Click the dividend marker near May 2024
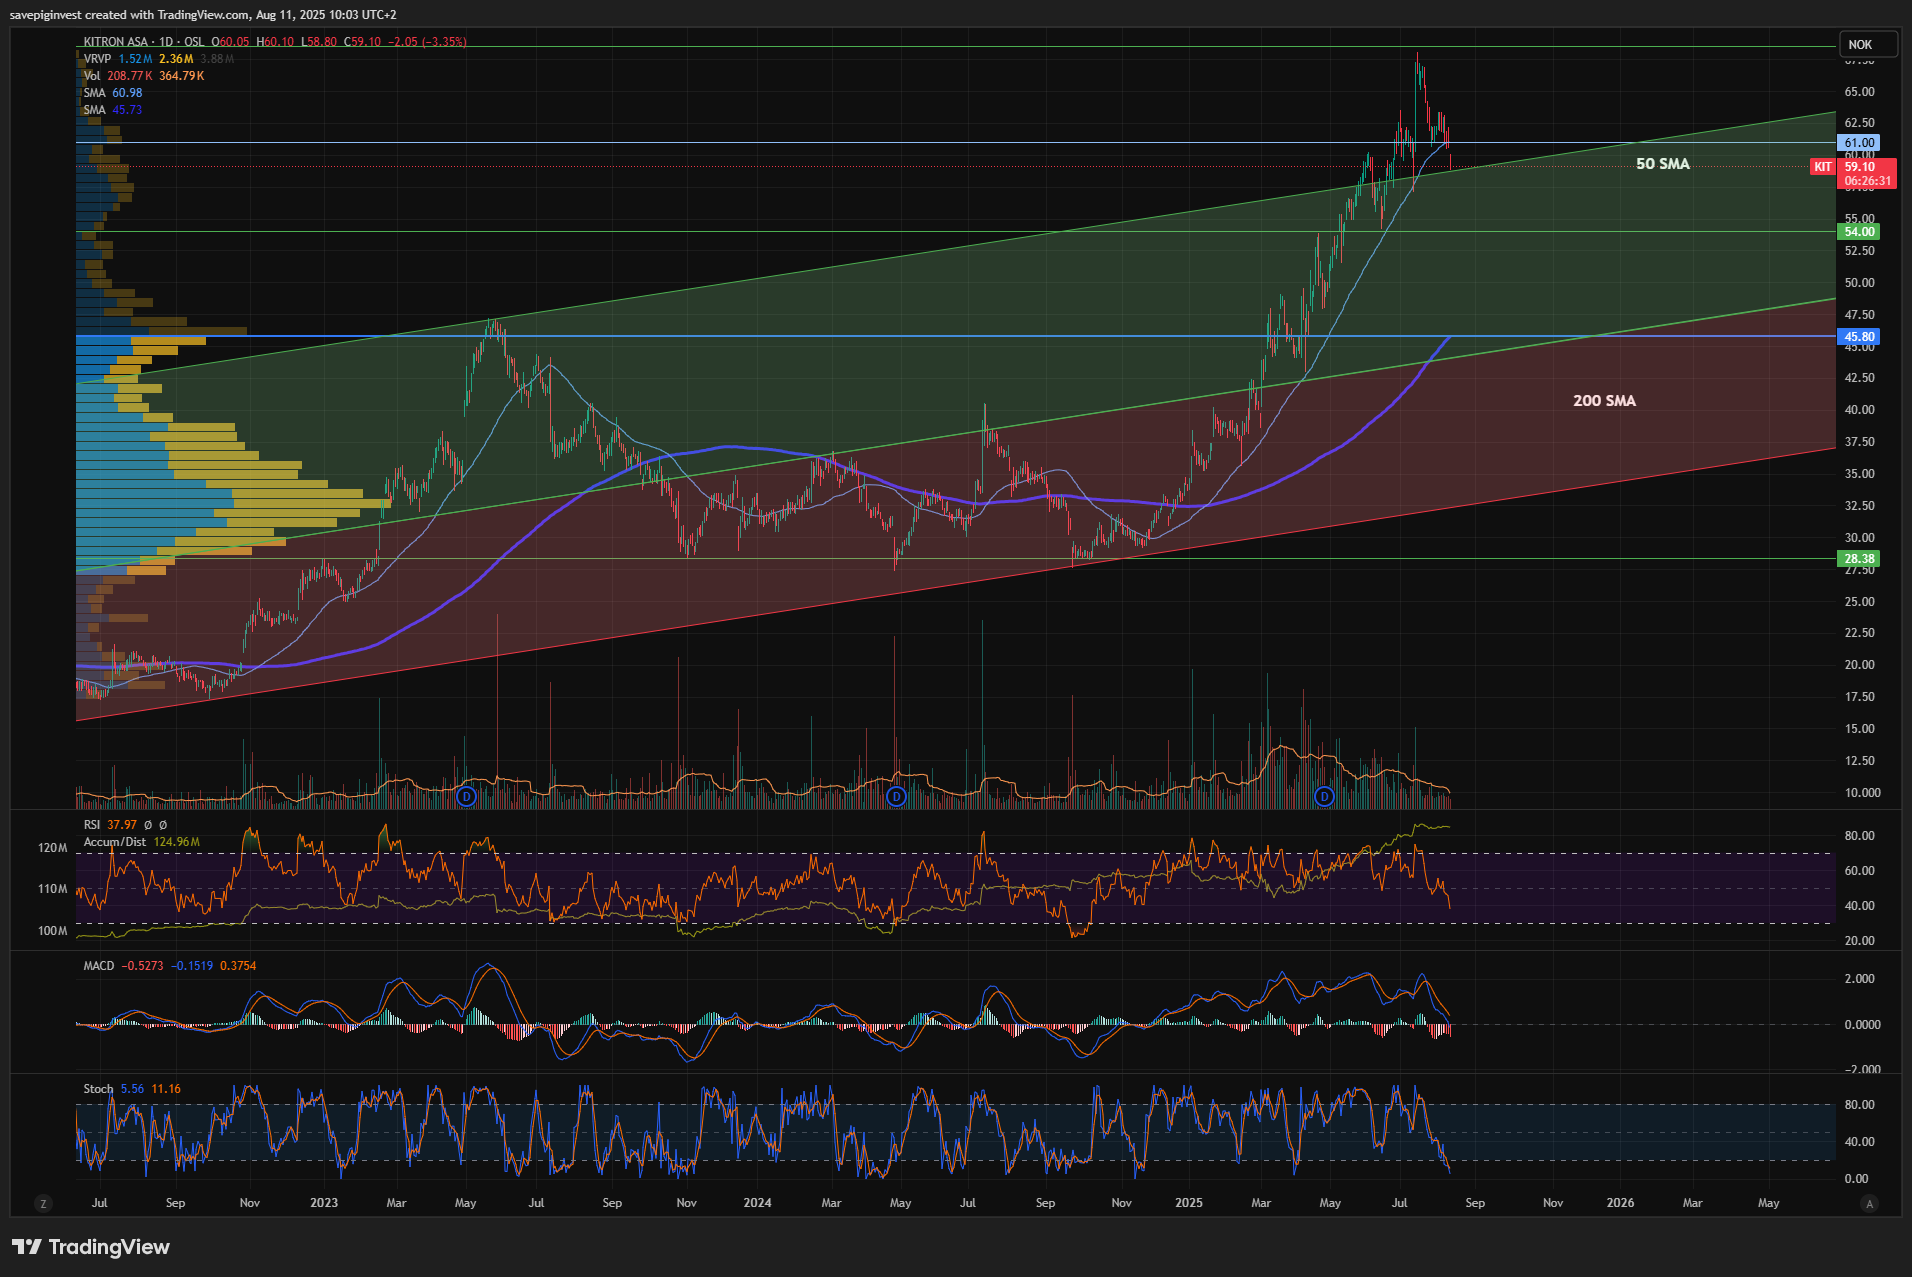Screen dimensions: 1912x1277 pos(896,796)
